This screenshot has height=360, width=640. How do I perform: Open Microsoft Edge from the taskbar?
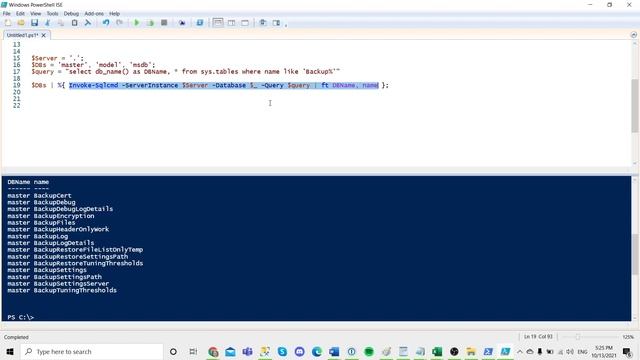[317, 351]
